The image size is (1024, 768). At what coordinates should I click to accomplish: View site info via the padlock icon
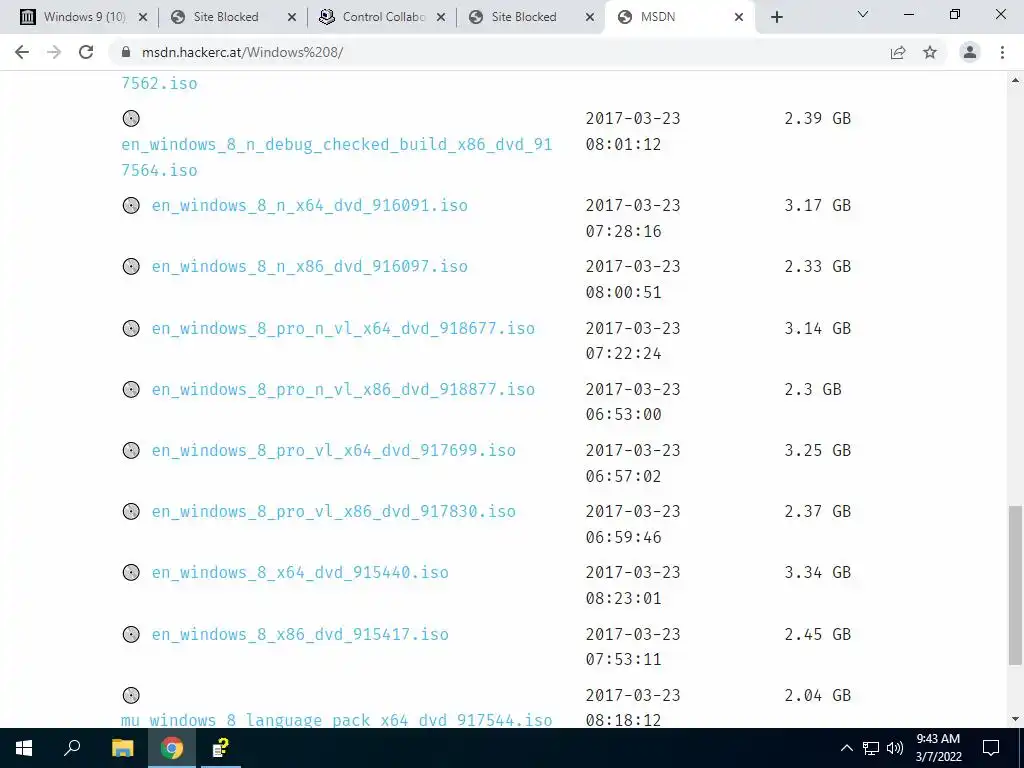(125, 52)
